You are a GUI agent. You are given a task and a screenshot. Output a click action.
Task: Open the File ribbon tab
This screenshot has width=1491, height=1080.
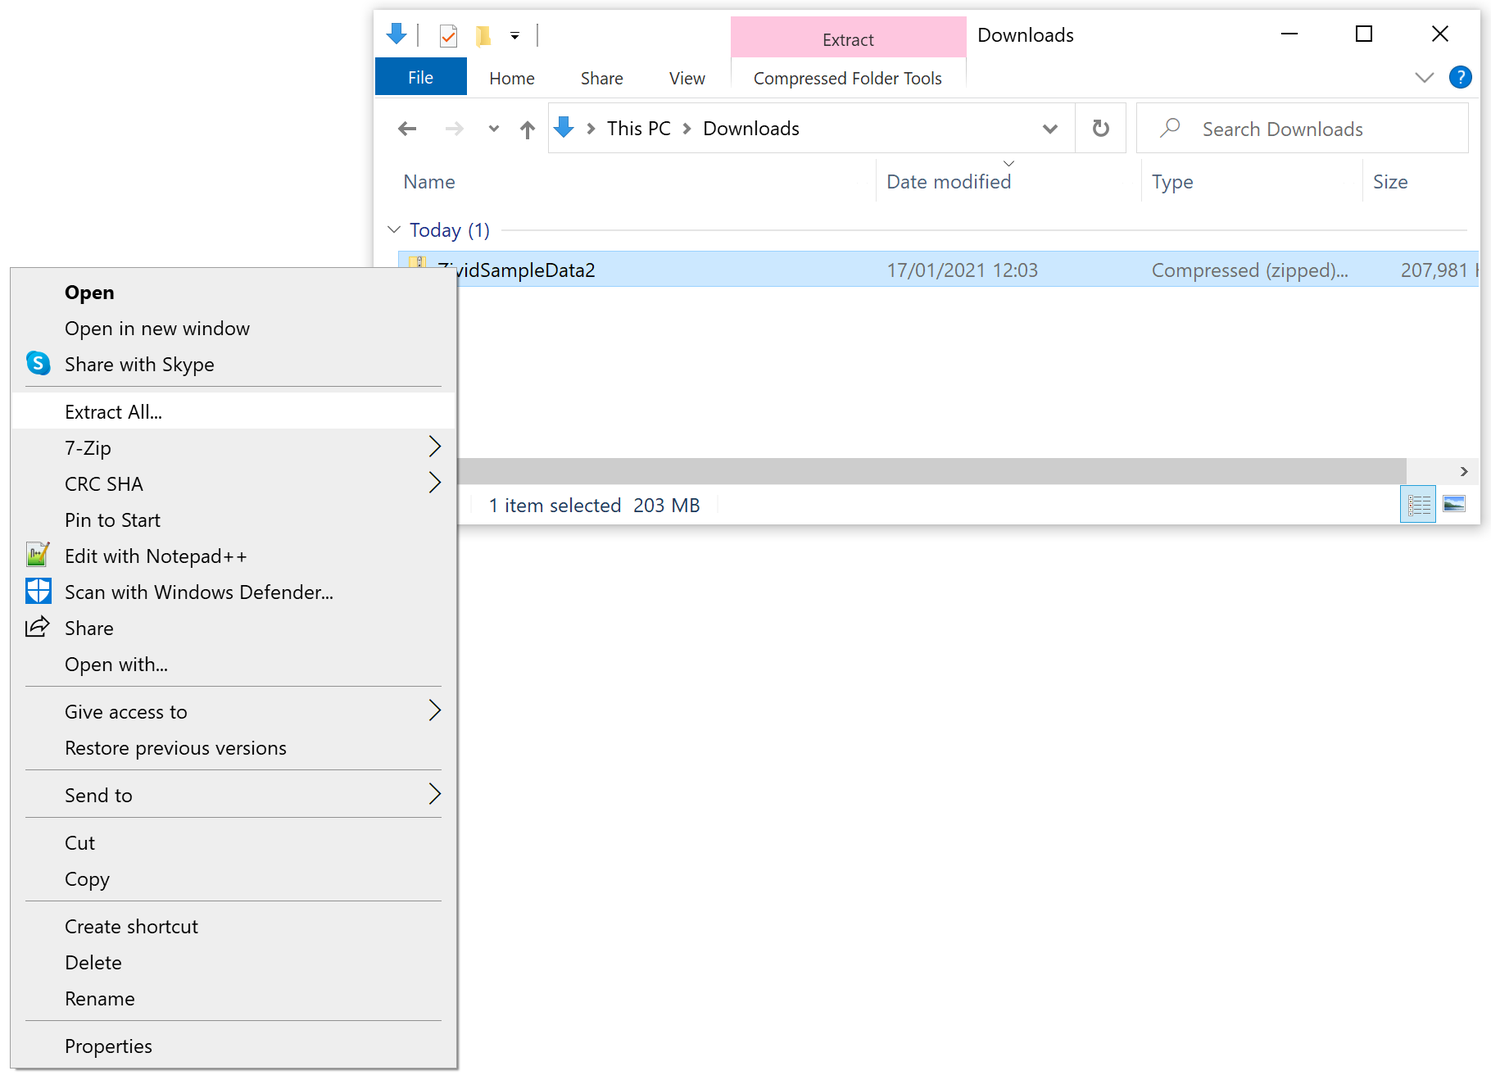[x=420, y=77]
